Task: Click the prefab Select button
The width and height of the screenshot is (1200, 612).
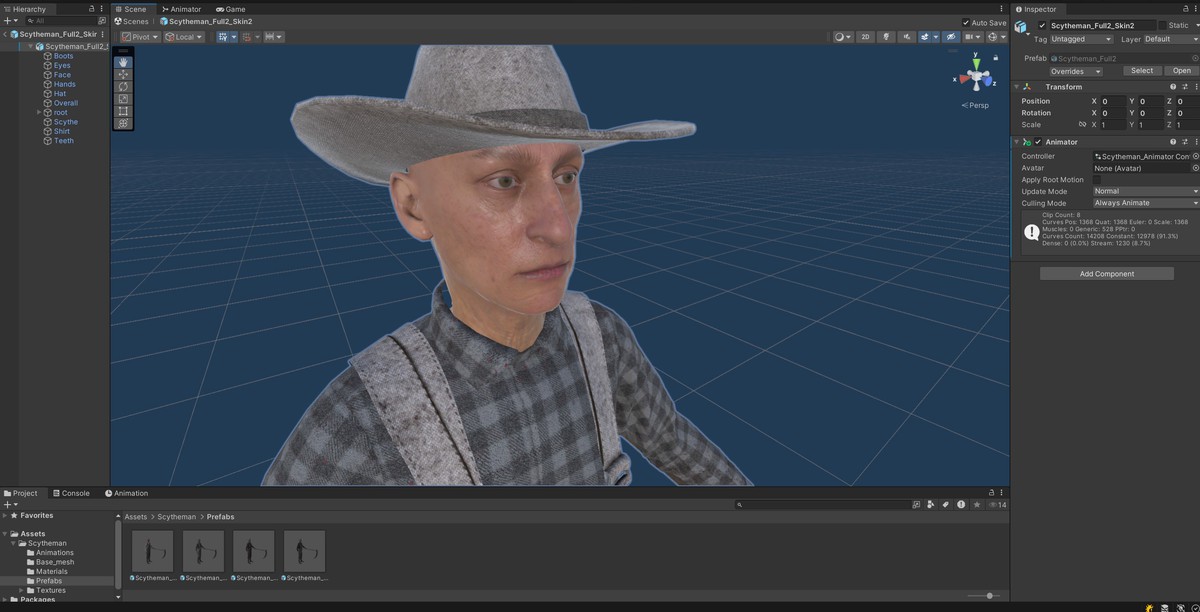Action: point(1142,71)
